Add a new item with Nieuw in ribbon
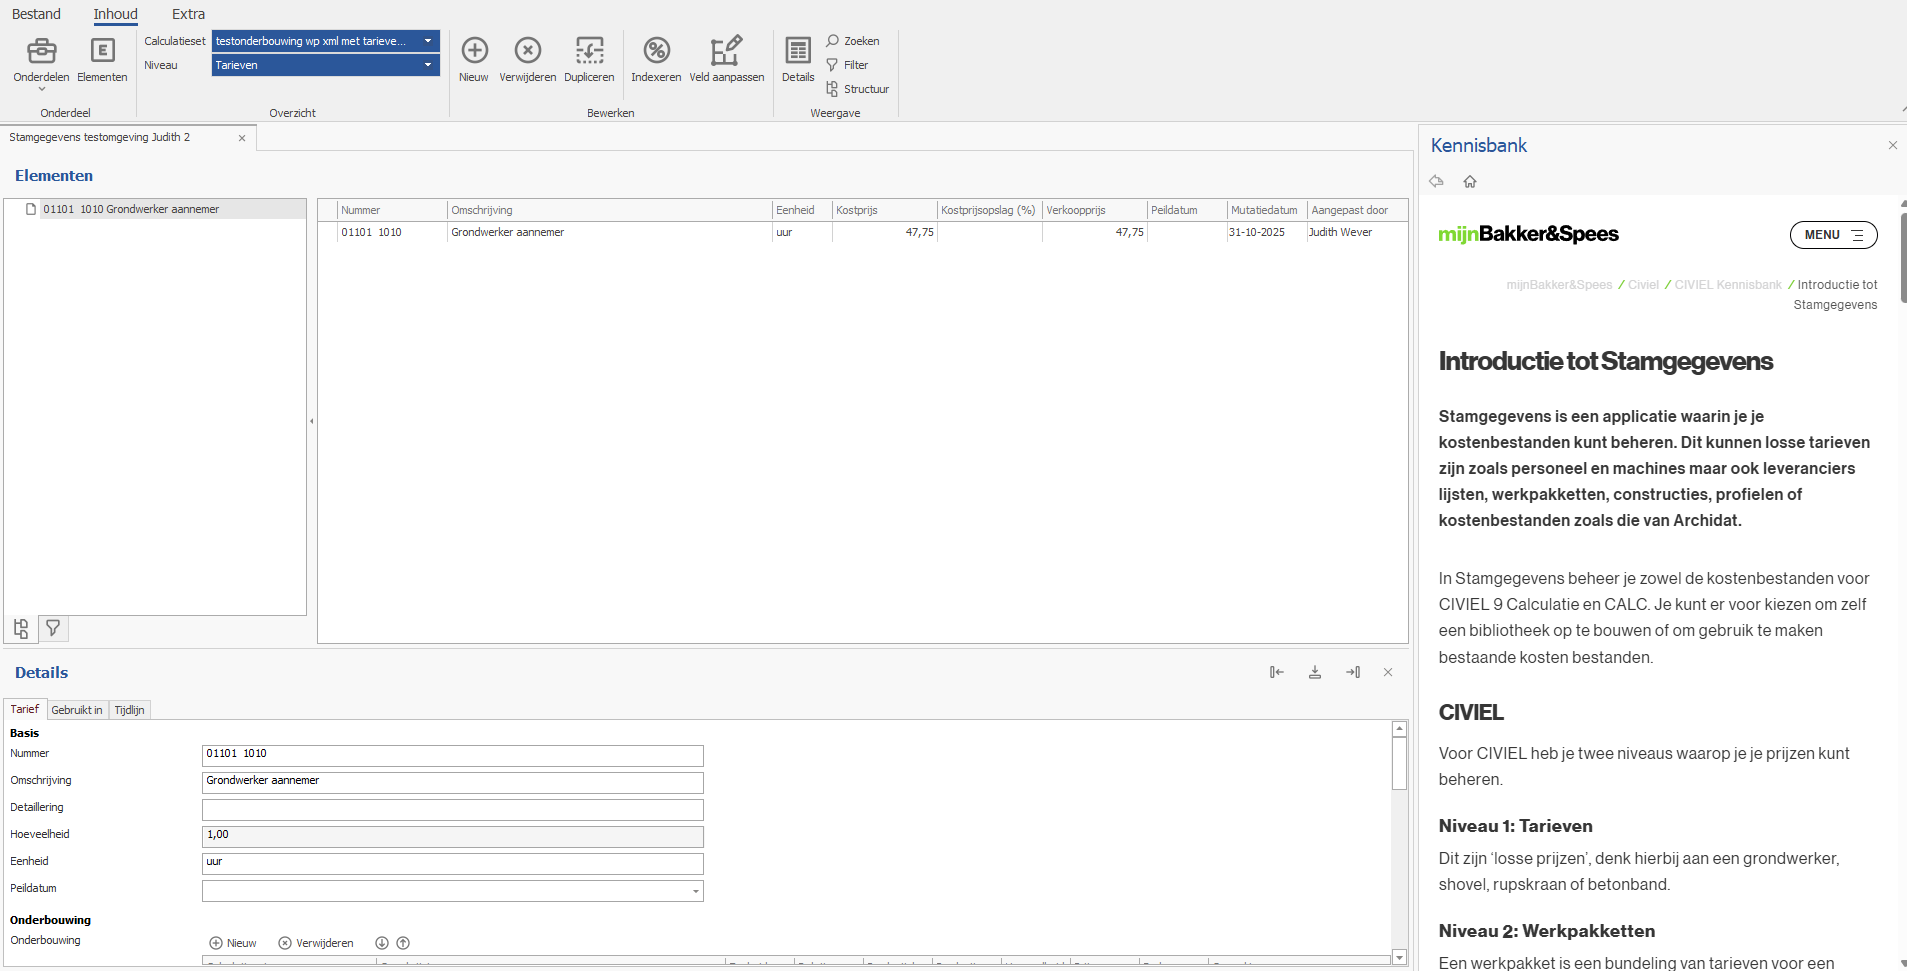1907x971 pixels. click(474, 60)
